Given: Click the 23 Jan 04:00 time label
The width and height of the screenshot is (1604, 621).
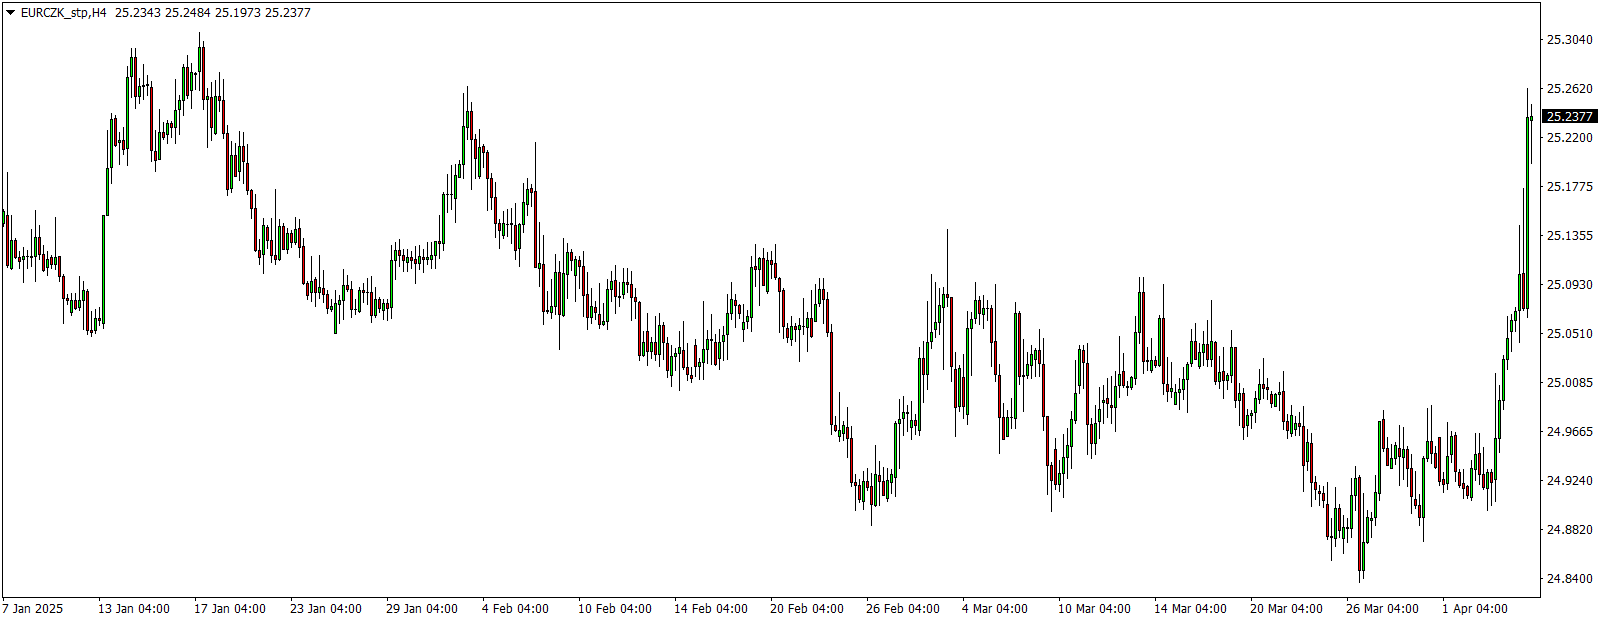Looking at the screenshot, I should point(326,609).
